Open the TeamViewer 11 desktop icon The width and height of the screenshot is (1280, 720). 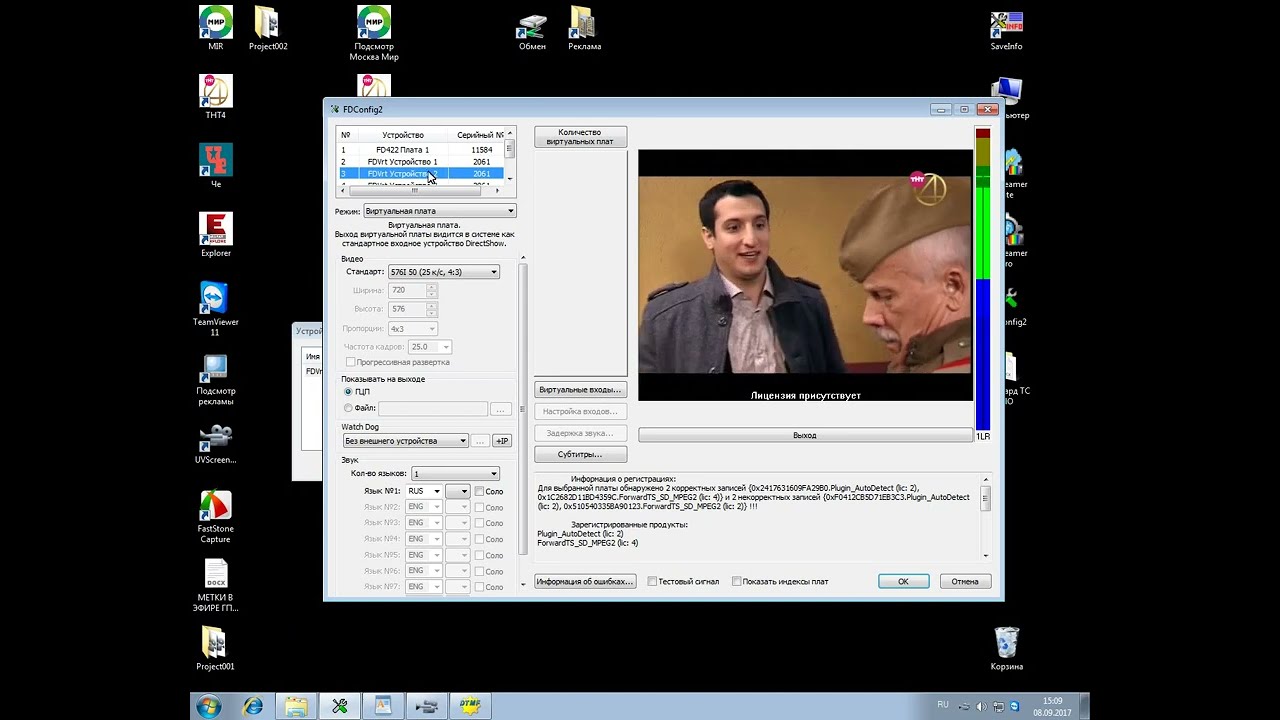click(x=215, y=308)
